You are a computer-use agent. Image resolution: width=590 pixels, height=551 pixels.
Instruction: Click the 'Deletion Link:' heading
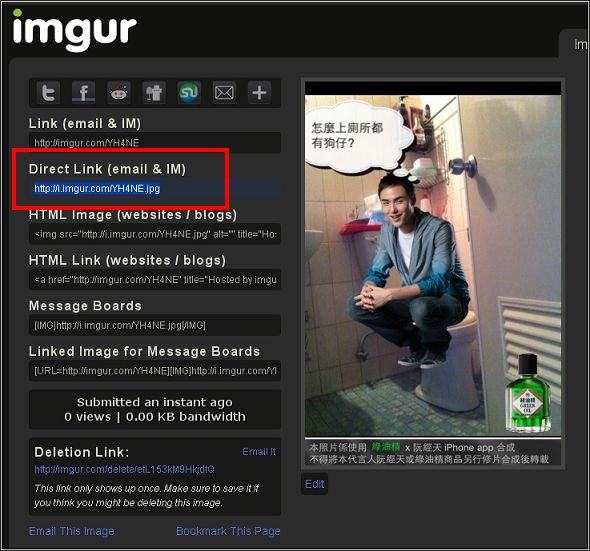coord(82,452)
